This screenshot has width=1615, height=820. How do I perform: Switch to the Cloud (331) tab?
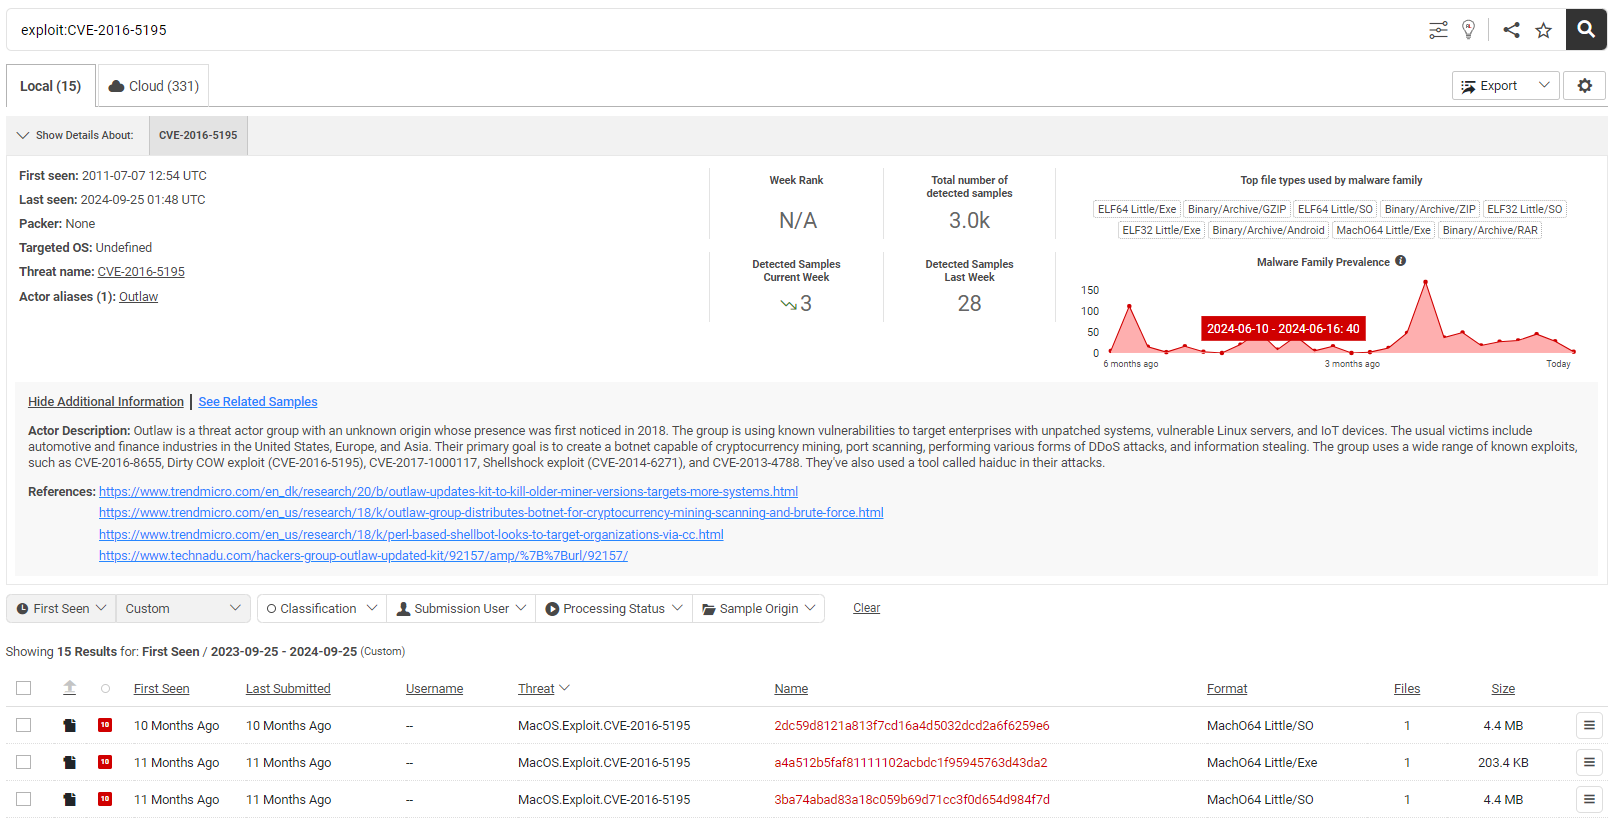pos(153,86)
